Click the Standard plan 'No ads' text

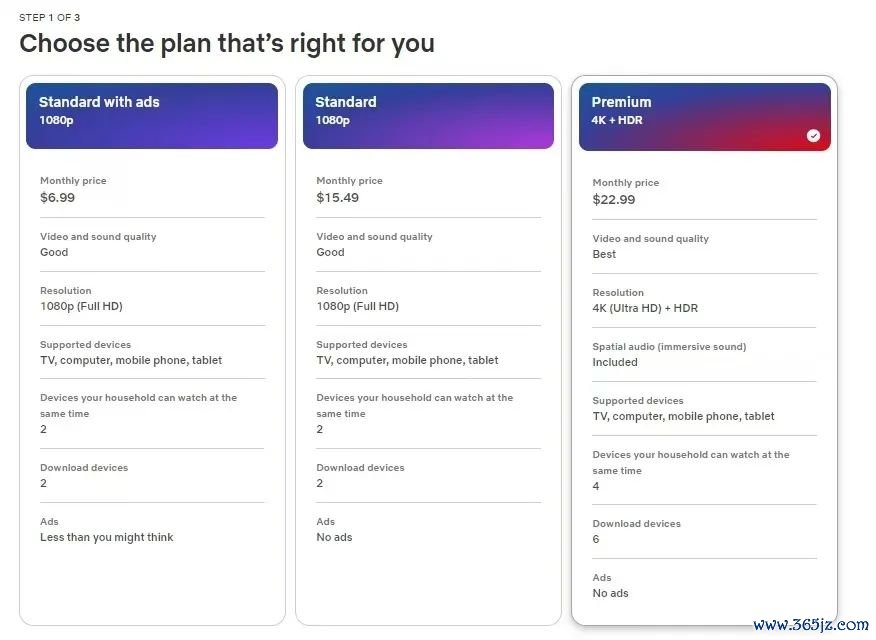pos(334,537)
